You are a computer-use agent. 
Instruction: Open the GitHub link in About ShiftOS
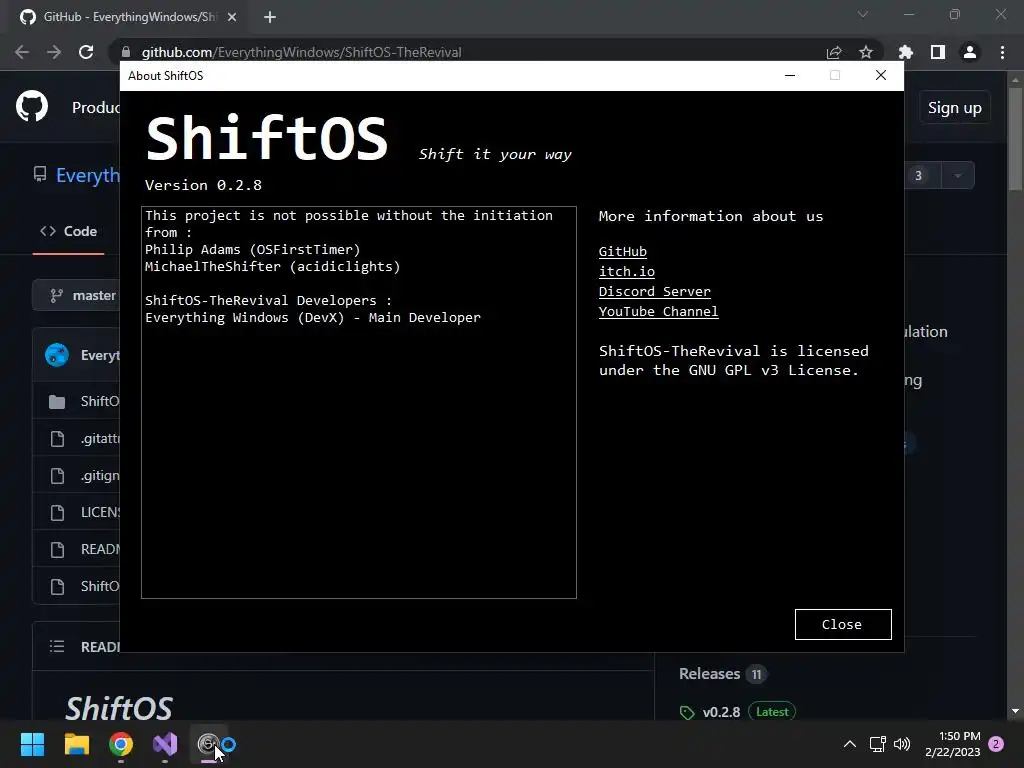[x=622, y=251]
